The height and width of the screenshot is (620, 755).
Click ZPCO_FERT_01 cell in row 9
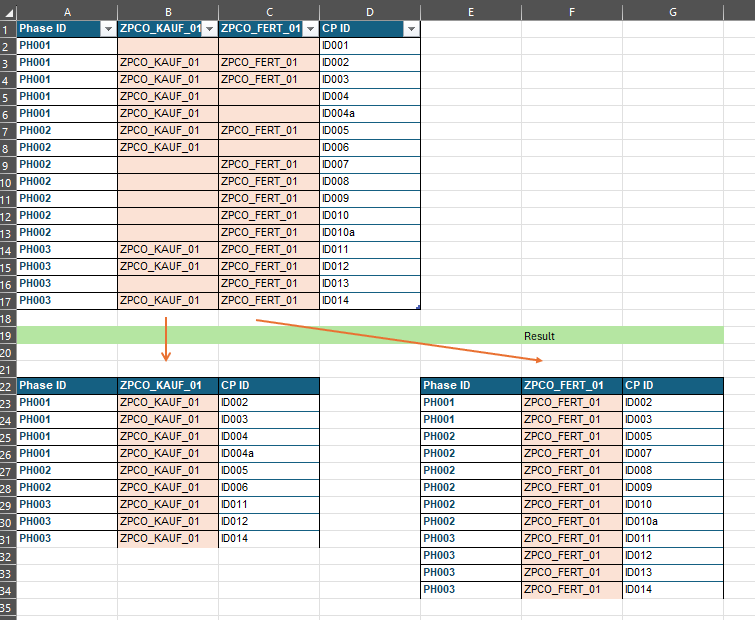pos(269,165)
